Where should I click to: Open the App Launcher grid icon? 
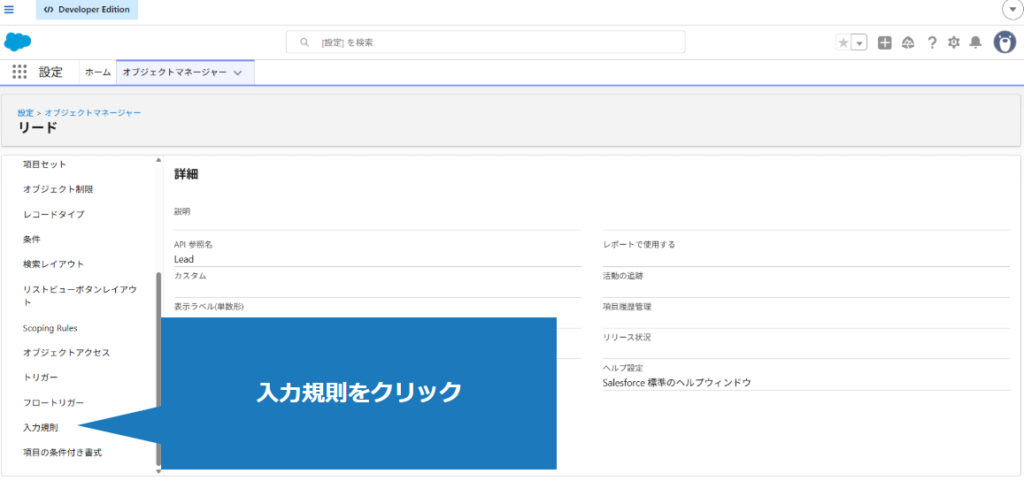(19, 72)
